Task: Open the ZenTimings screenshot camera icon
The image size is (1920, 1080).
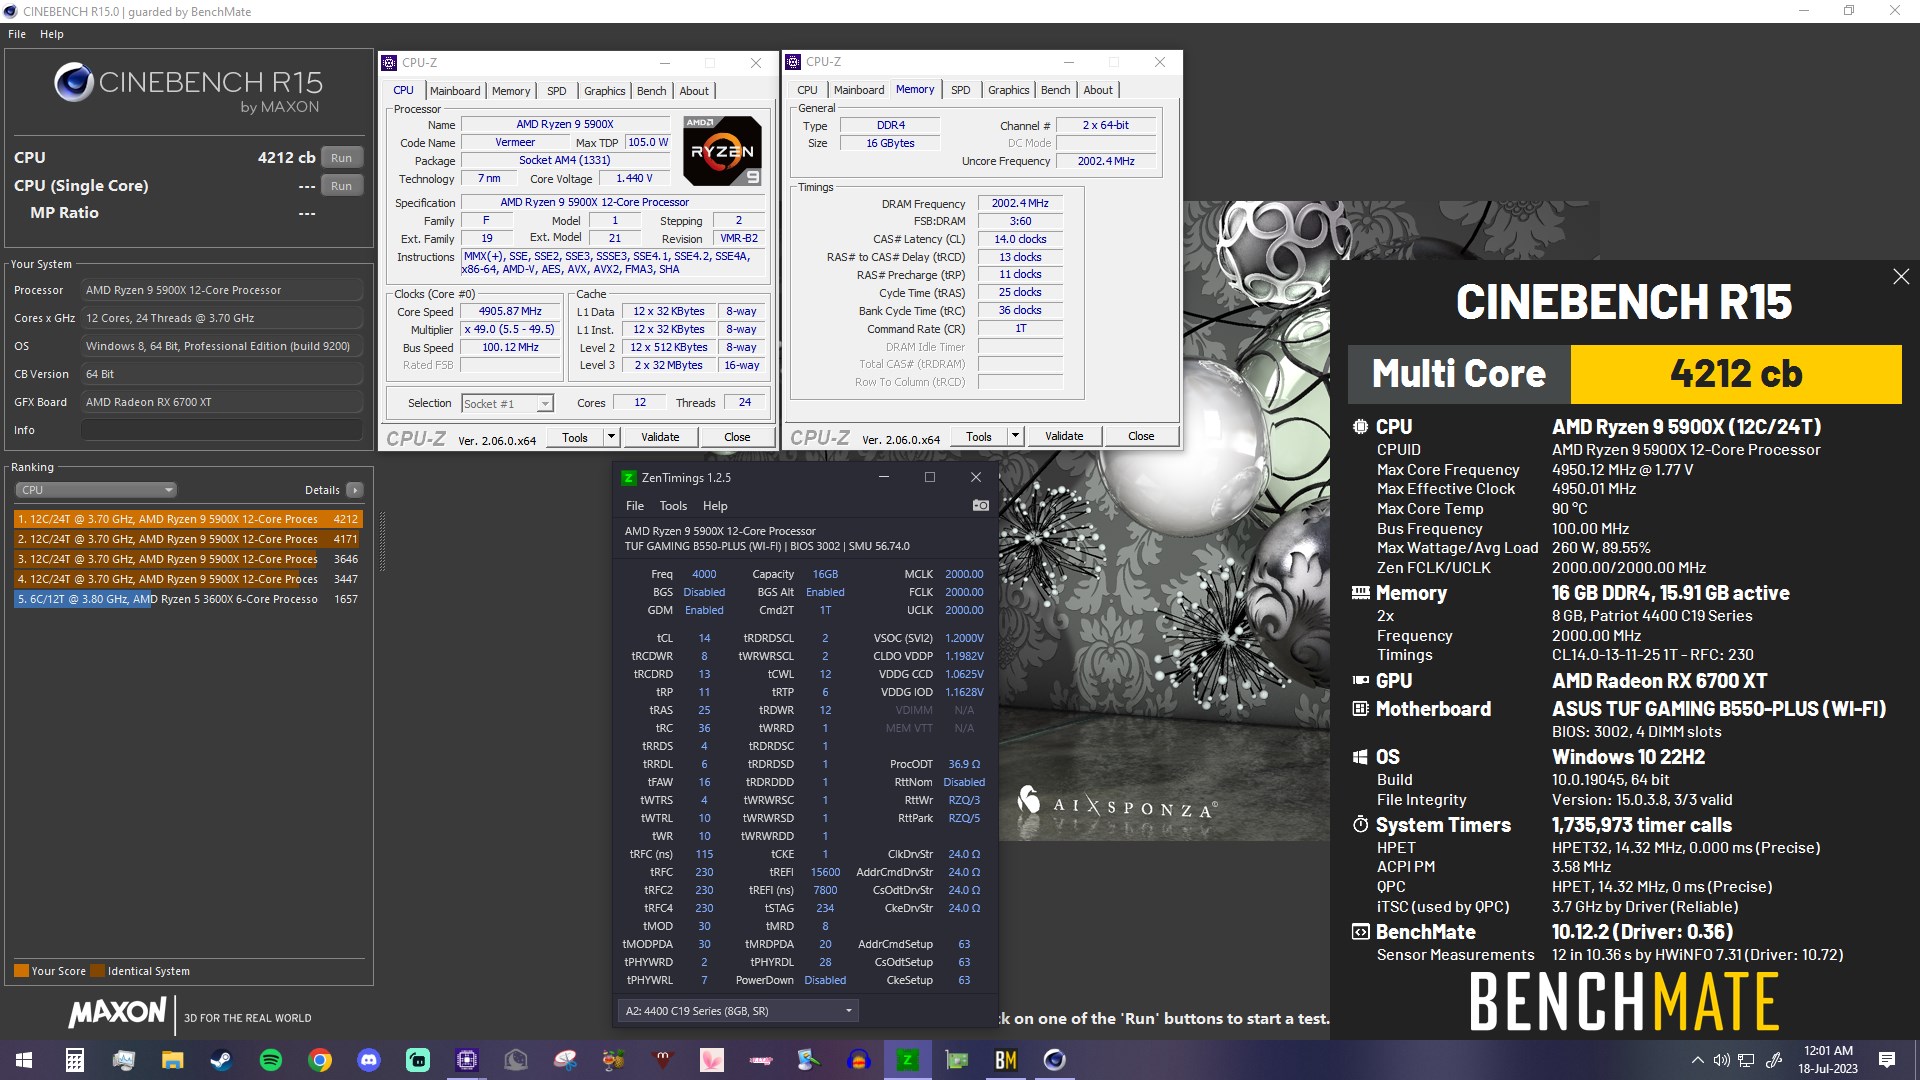Action: pyautogui.click(x=980, y=506)
